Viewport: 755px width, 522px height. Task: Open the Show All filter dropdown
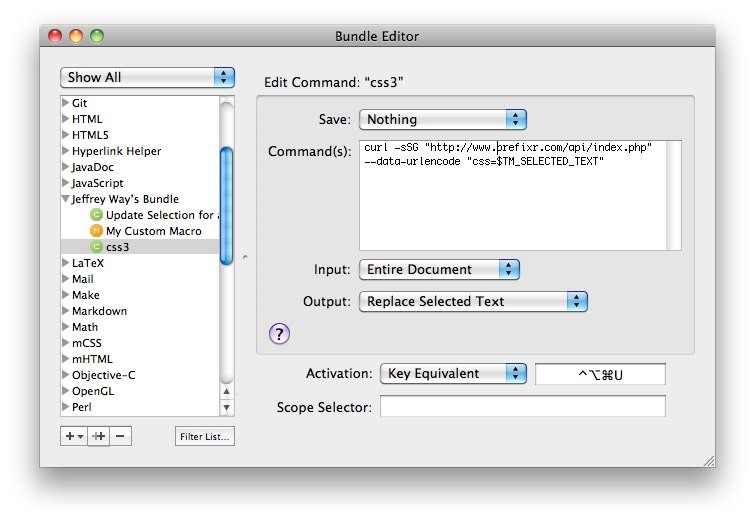pos(147,78)
